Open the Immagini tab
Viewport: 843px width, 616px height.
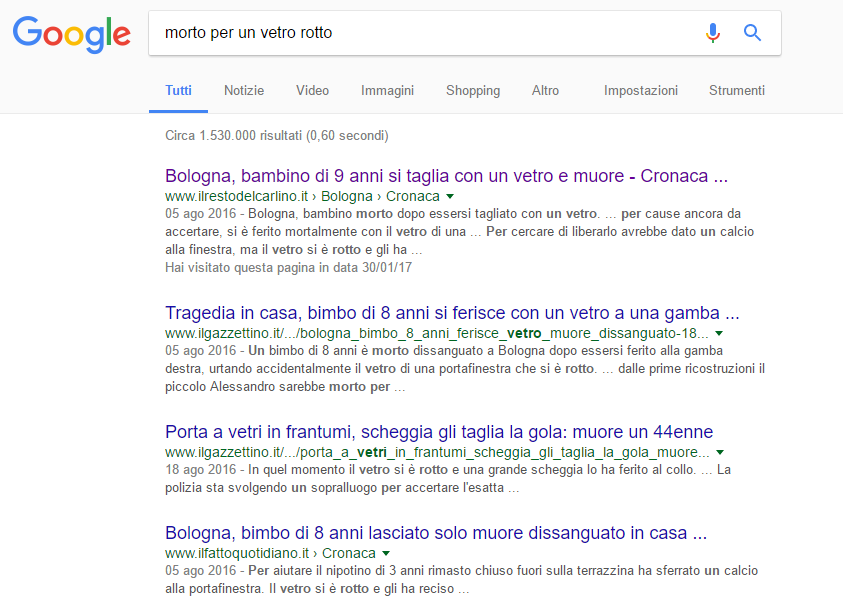coord(387,90)
